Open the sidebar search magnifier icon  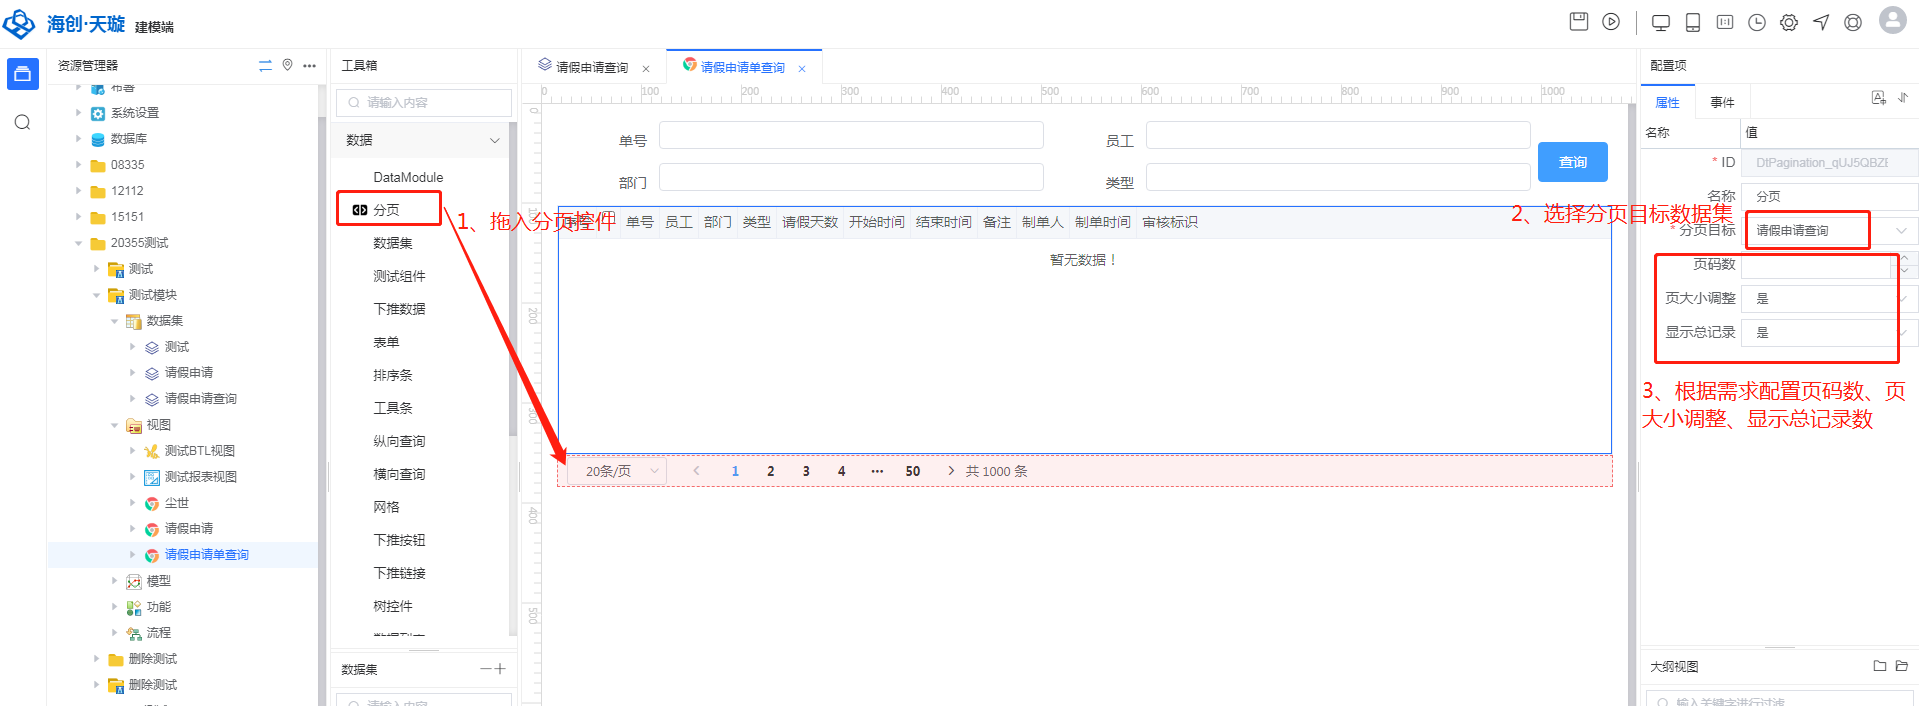(x=22, y=122)
